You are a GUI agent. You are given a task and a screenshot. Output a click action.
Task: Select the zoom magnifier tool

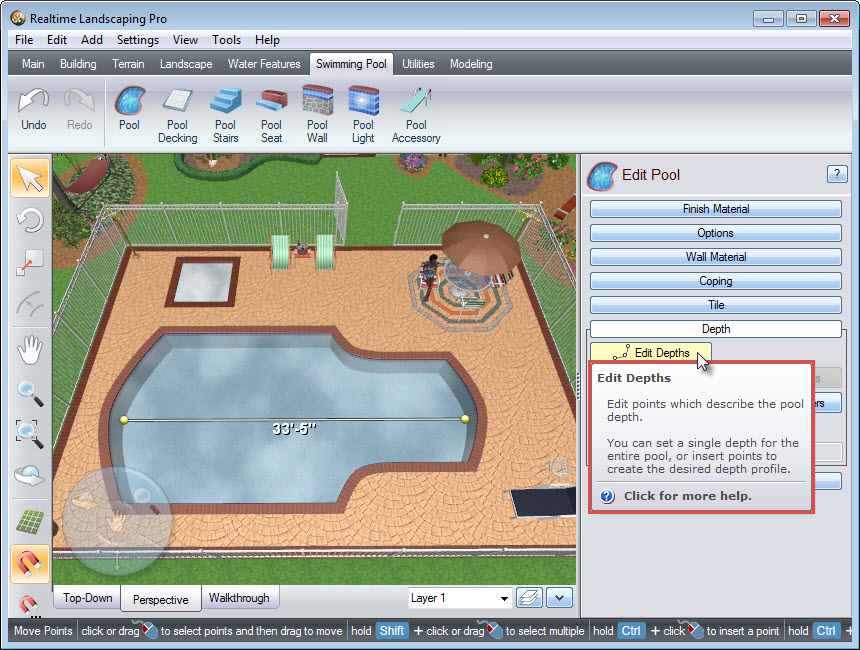click(x=30, y=393)
